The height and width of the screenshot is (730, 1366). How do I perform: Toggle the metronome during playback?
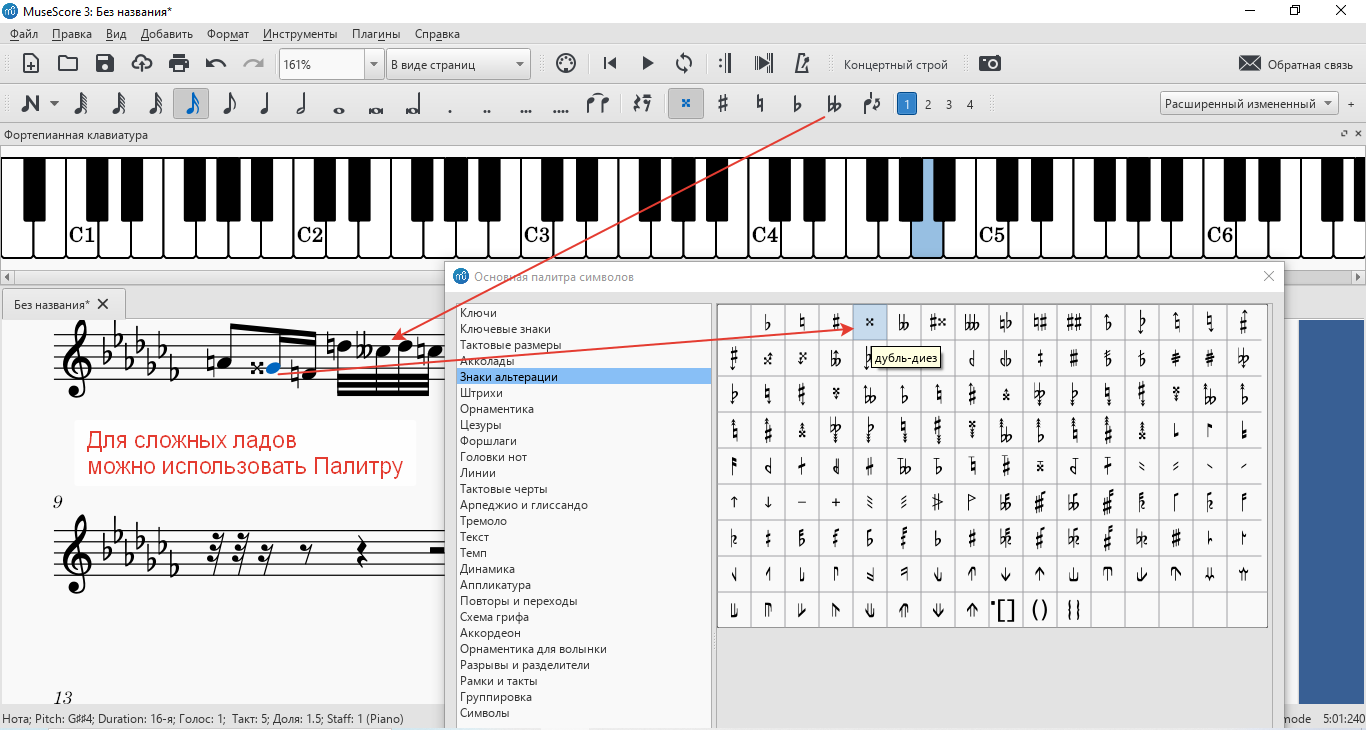click(801, 64)
